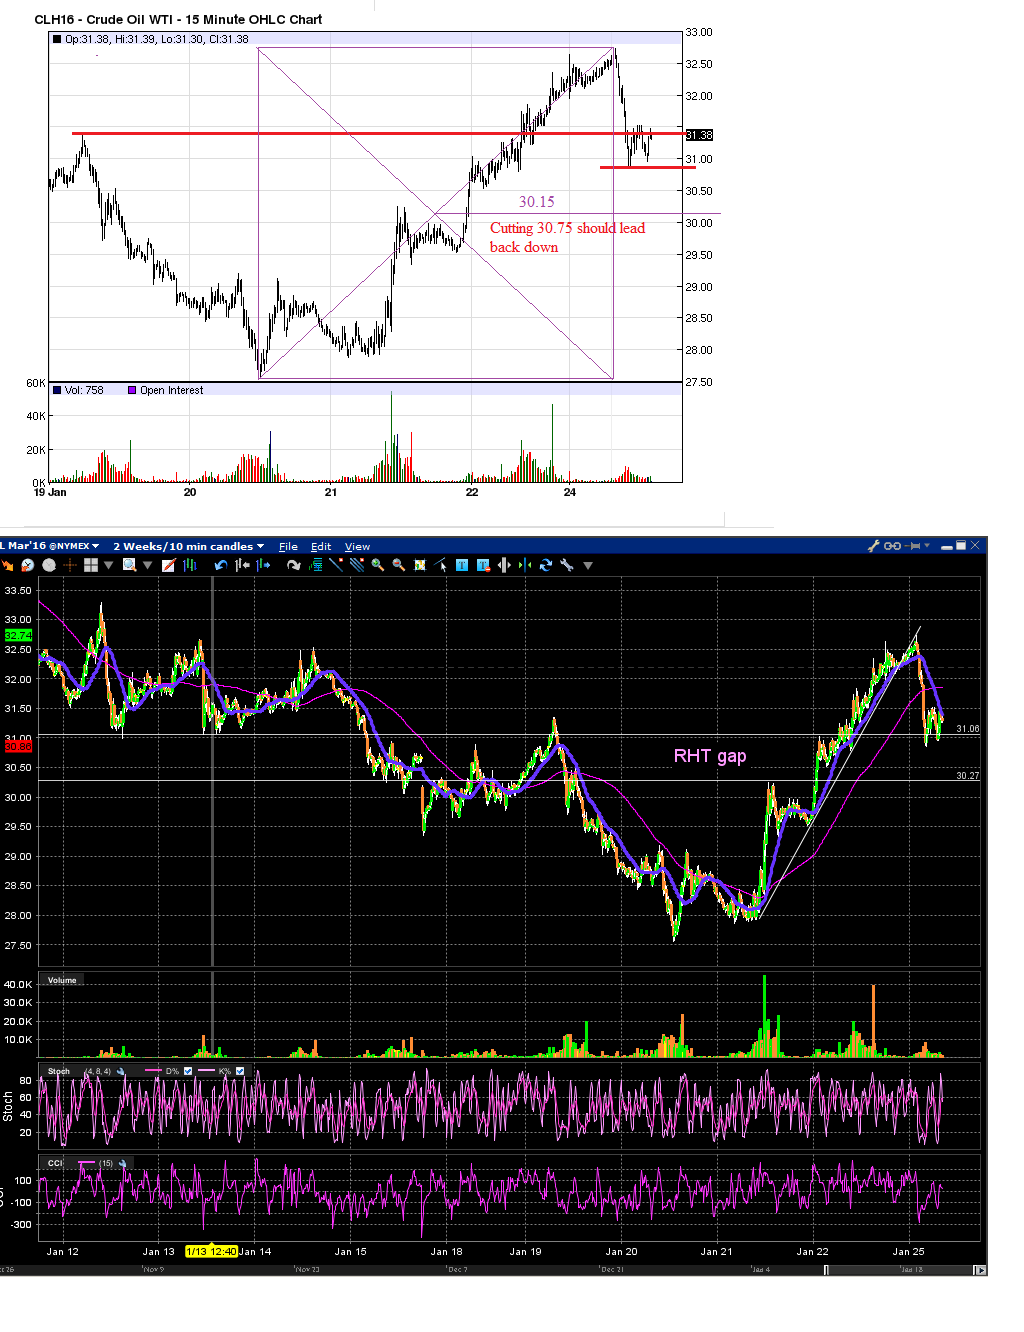
Task: Click the add text annotation T icon
Action: tap(462, 565)
